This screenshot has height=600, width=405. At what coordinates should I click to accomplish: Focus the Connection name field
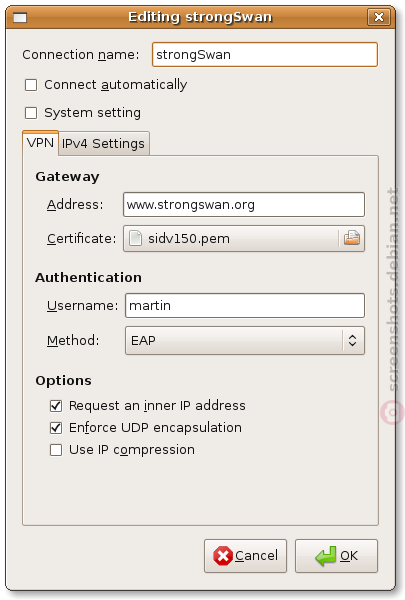[265, 55]
